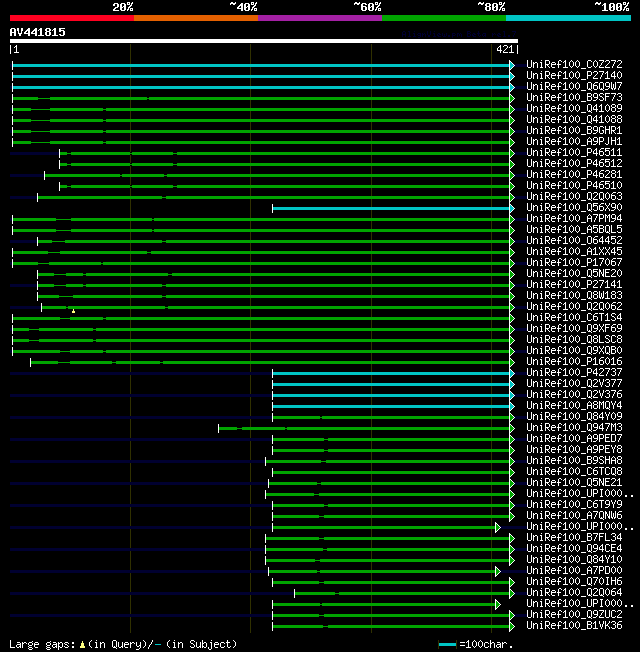Open hit UniRef100_C0Z272

coord(574,64)
